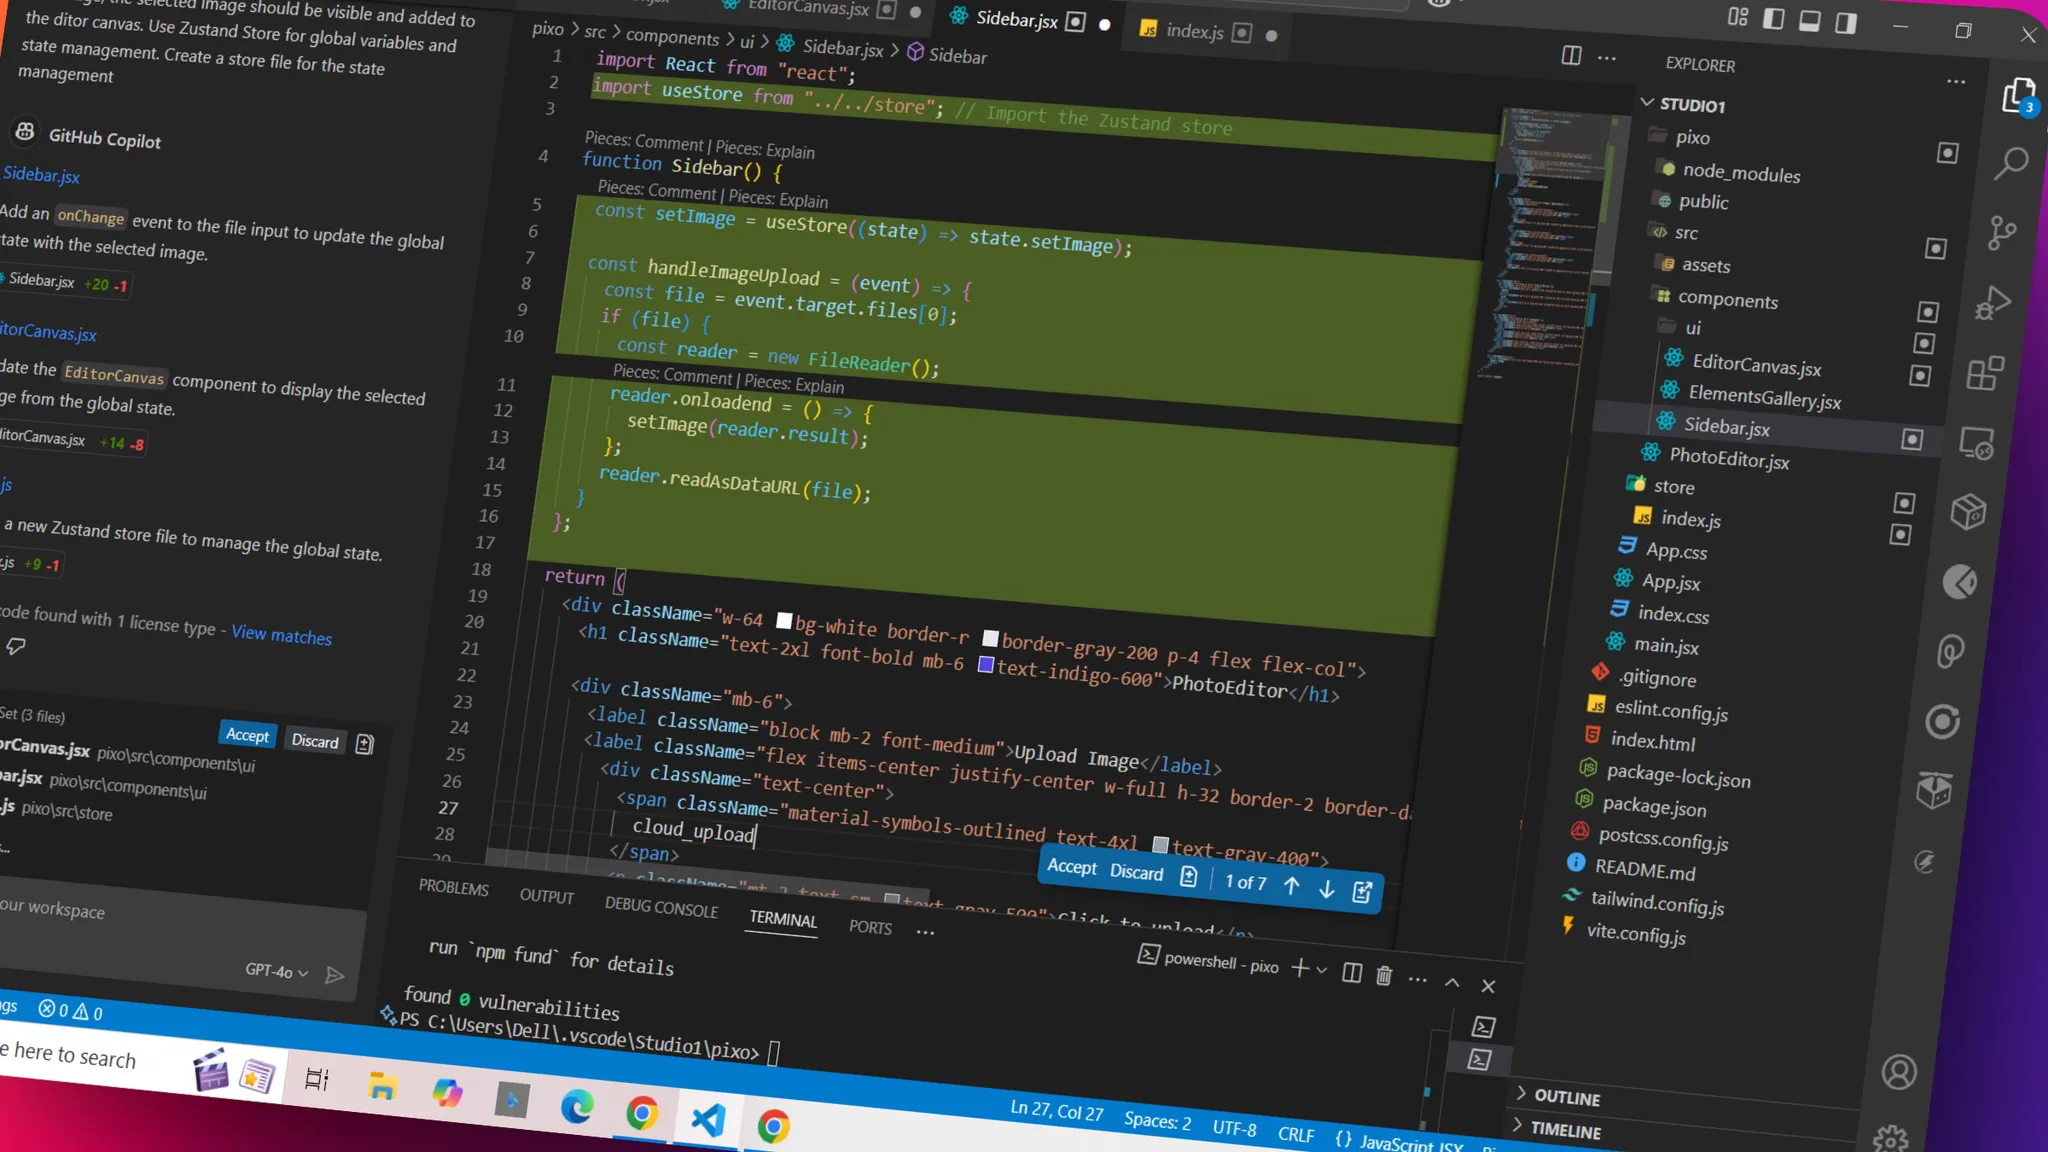This screenshot has width=2048, height=1152.
Task: Open the DEBUG CONSOLE panel tab
Action: coord(661,908)
